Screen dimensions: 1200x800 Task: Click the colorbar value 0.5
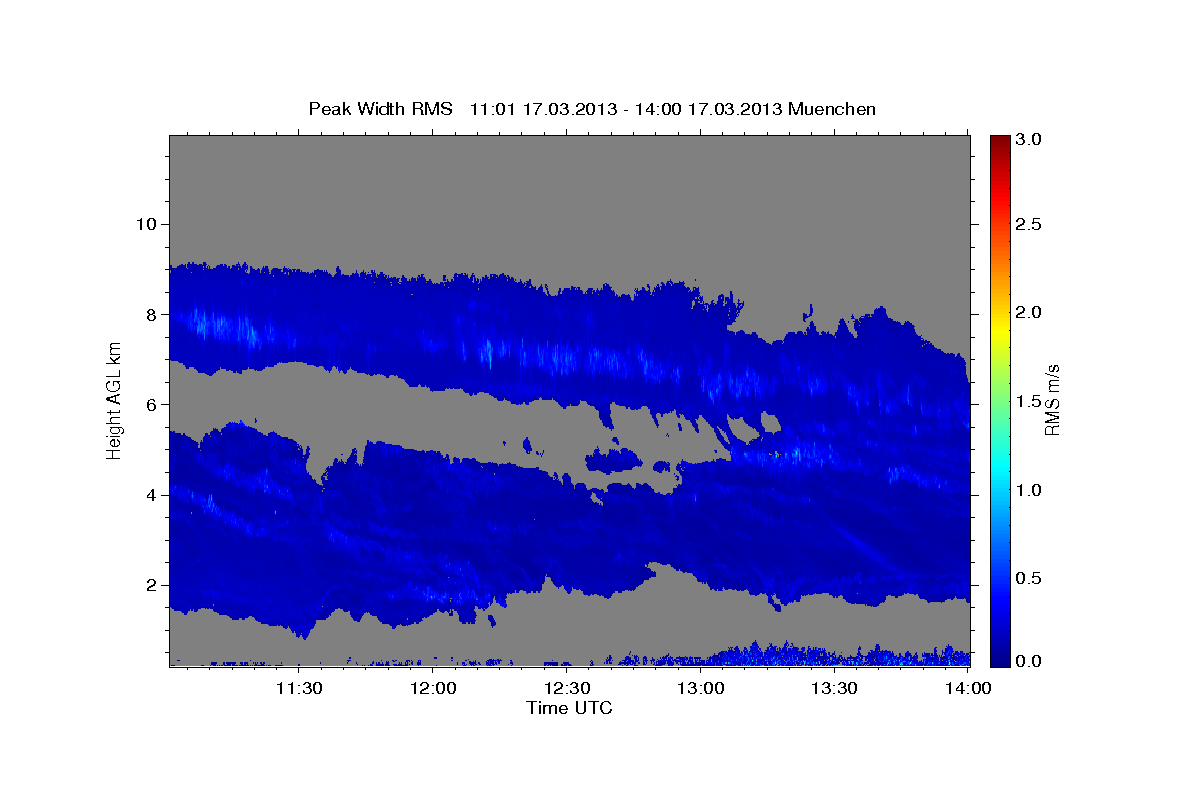[x=1029, y=578]
